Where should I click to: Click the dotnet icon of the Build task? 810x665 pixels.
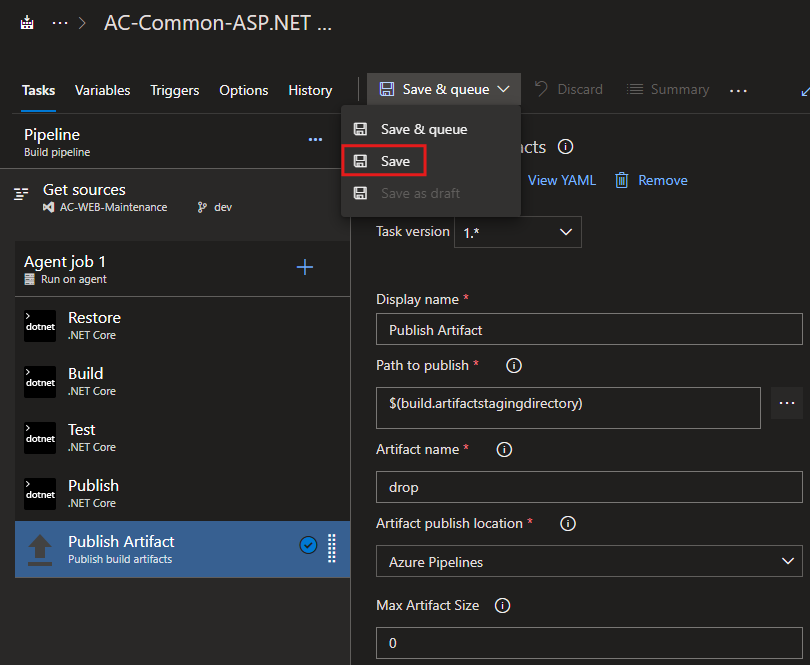tap(40, 382)
